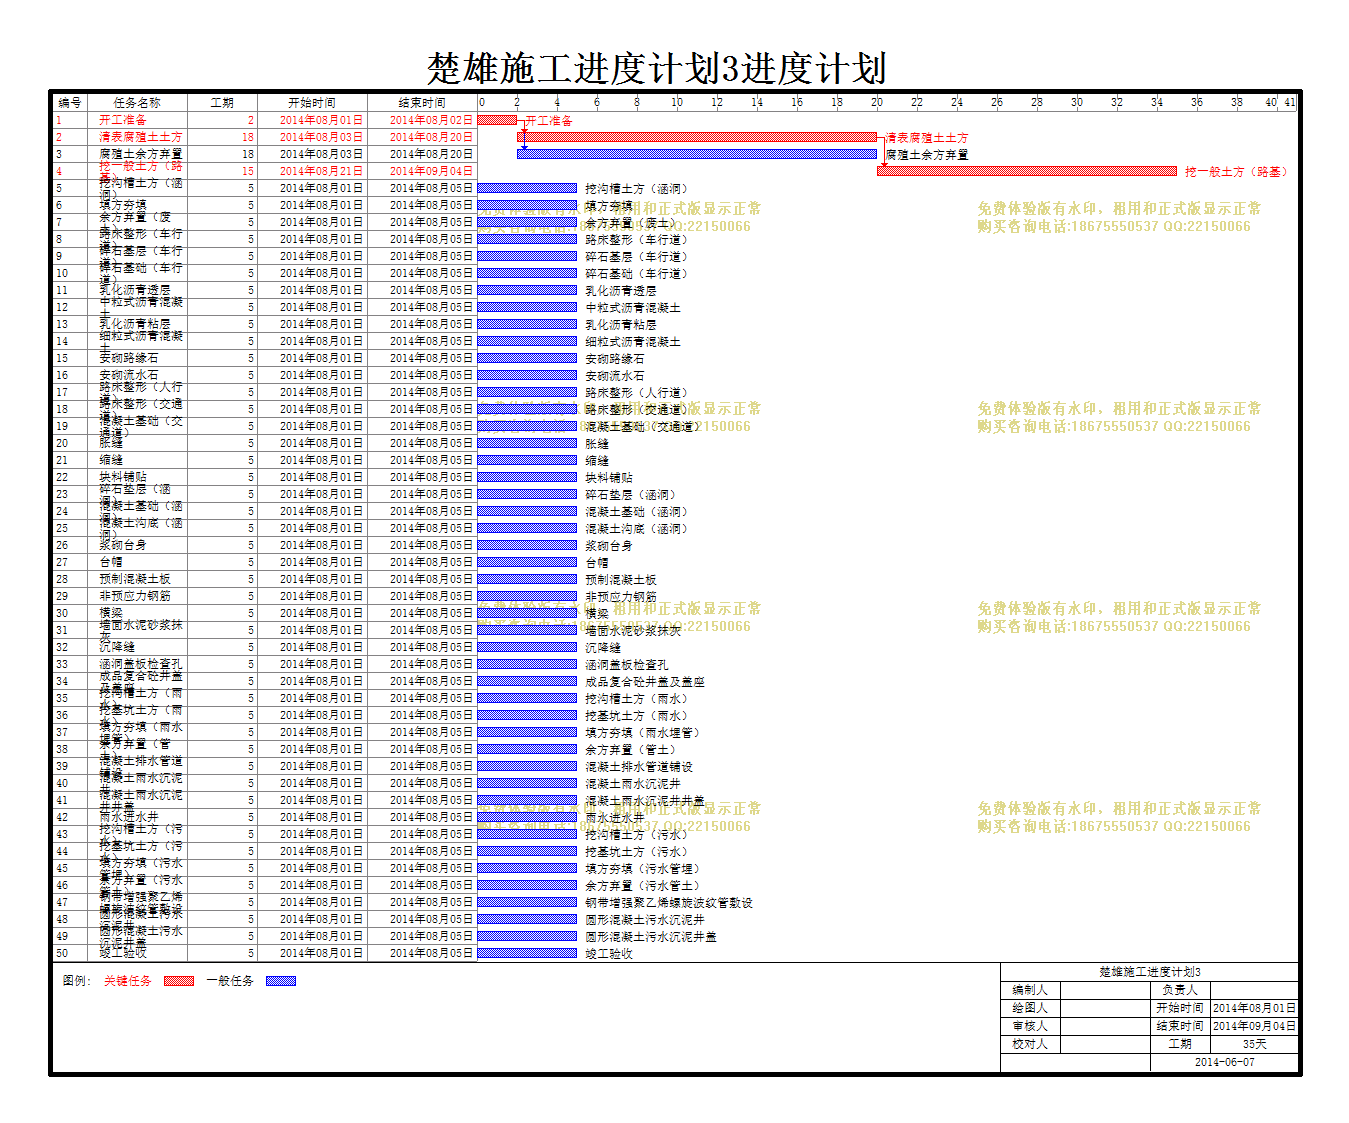The image size is (1349, 1123).
Task: Click the 2014-06-07 date in title block
Action: 1224,1062
